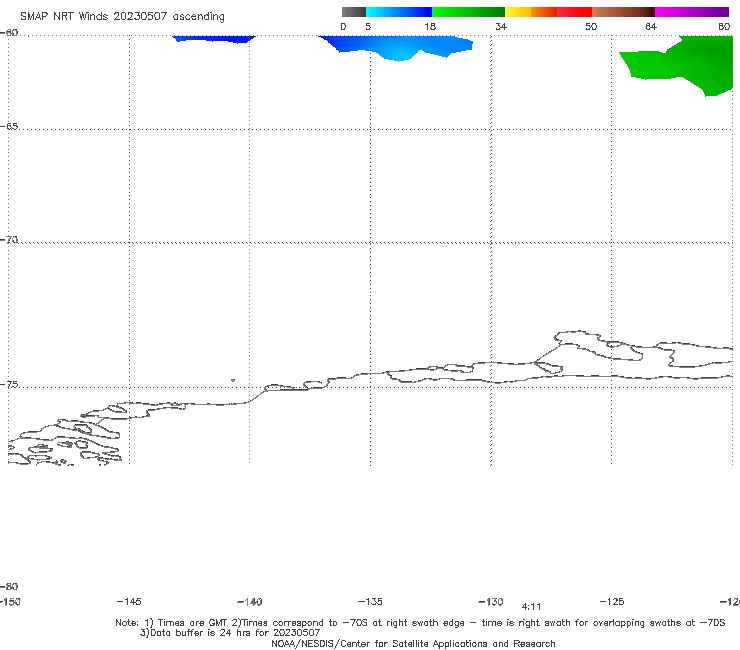Click the dark blue wind swath near -142 longitude
The width and height of the screenshot is (740, 650).
[213, 38]
